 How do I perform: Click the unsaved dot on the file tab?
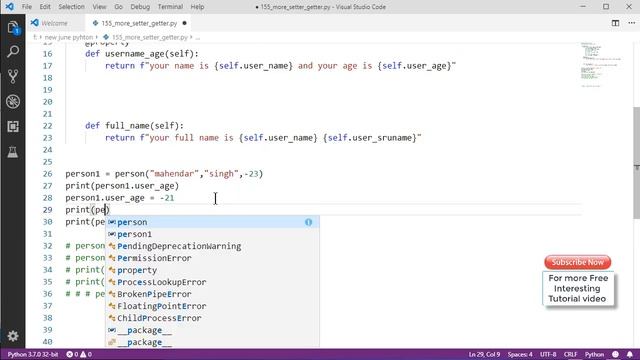pos(184,23)
